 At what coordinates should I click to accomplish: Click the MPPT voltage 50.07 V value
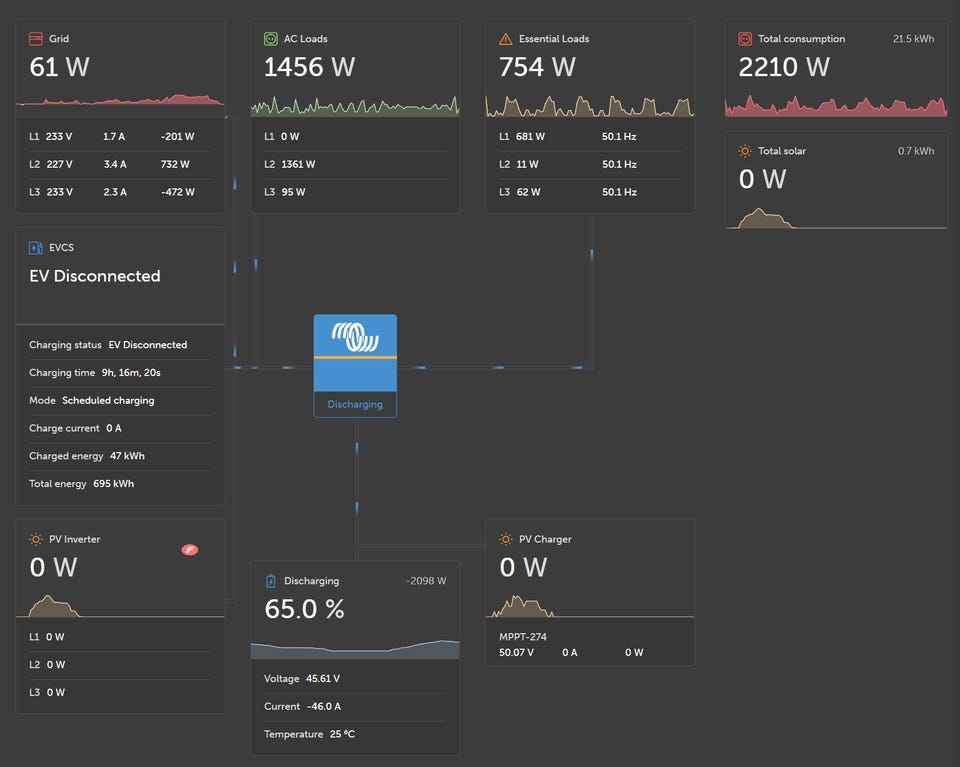click(516, 653)
